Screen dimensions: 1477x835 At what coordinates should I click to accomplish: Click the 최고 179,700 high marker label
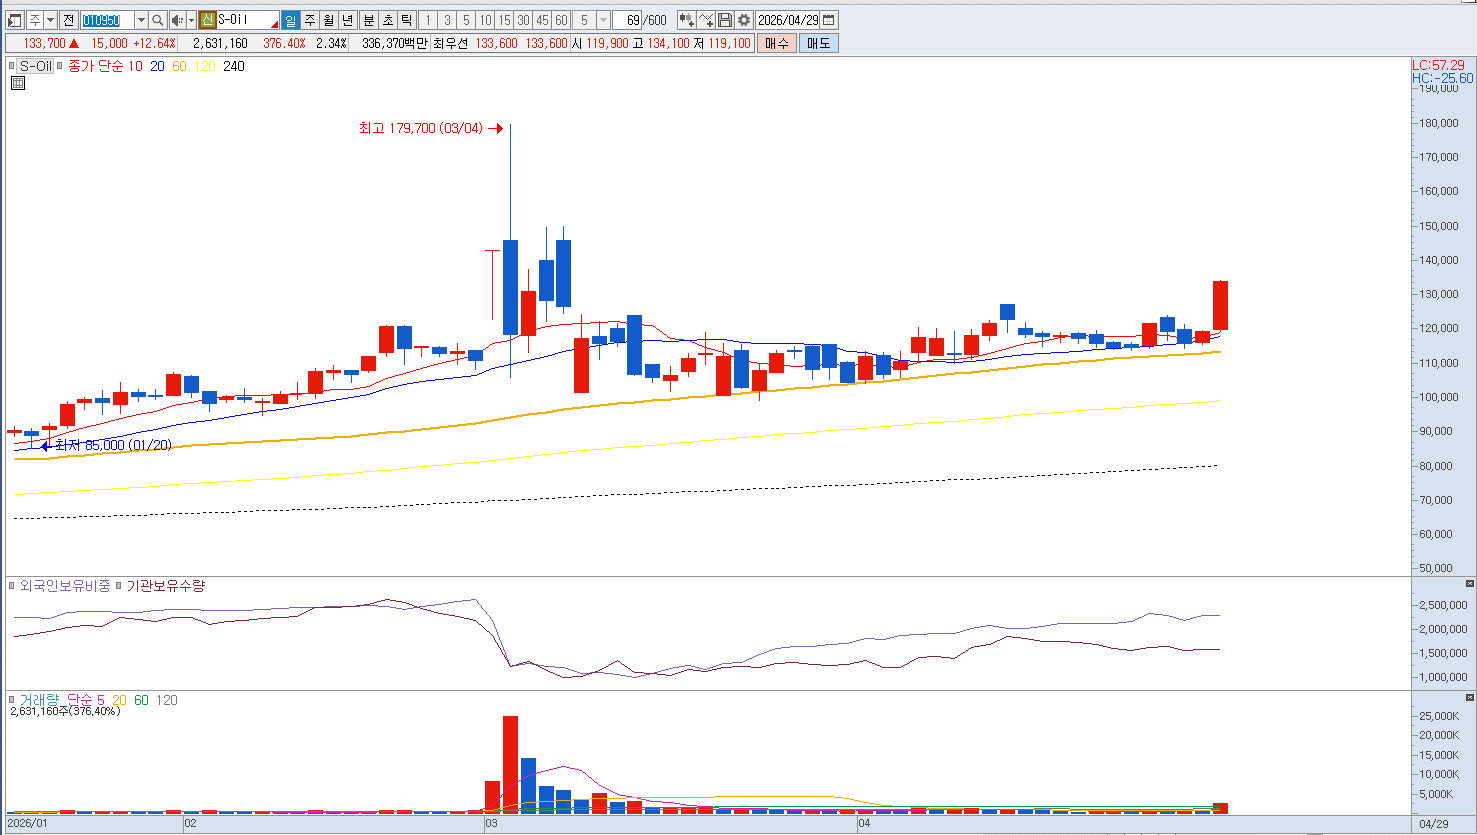tap(421, 128)
